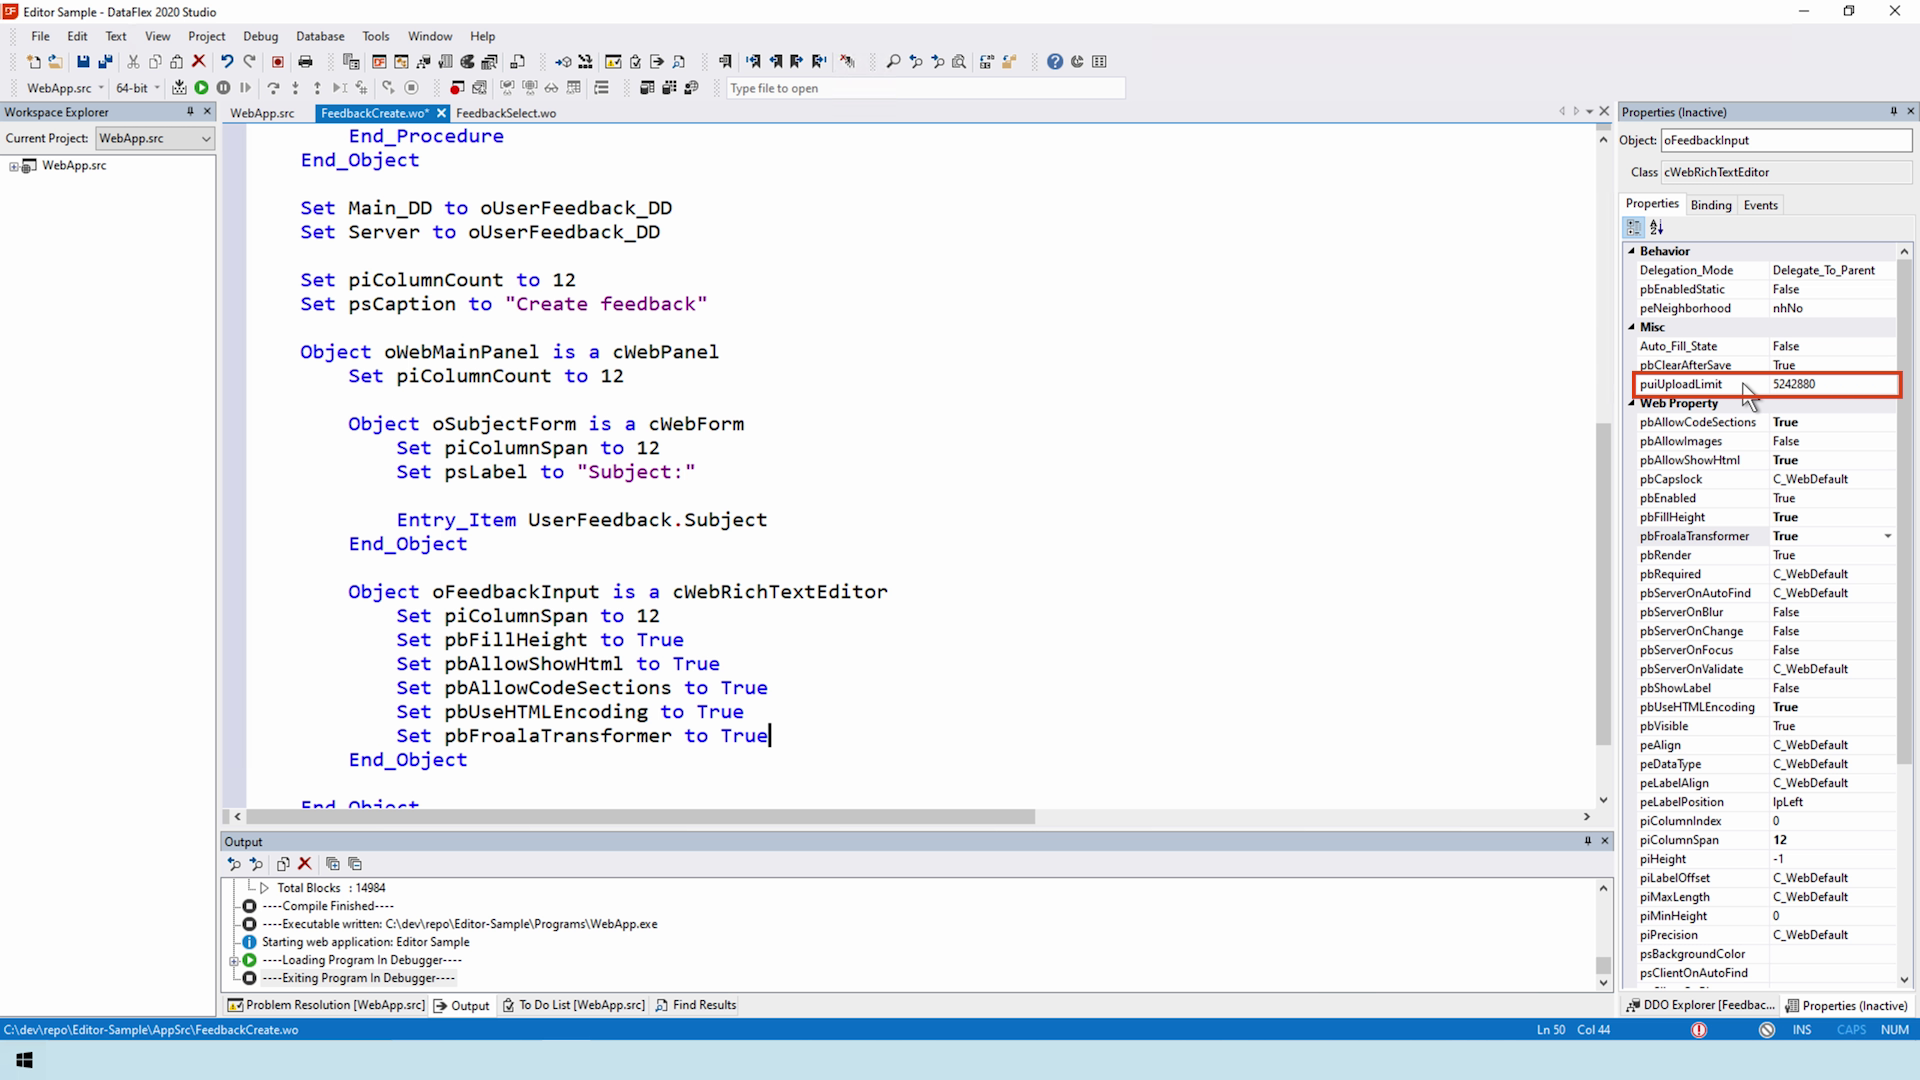Click the Find magnifier icon
This screenshot has height=1080, width=1920.
point(893,62)
